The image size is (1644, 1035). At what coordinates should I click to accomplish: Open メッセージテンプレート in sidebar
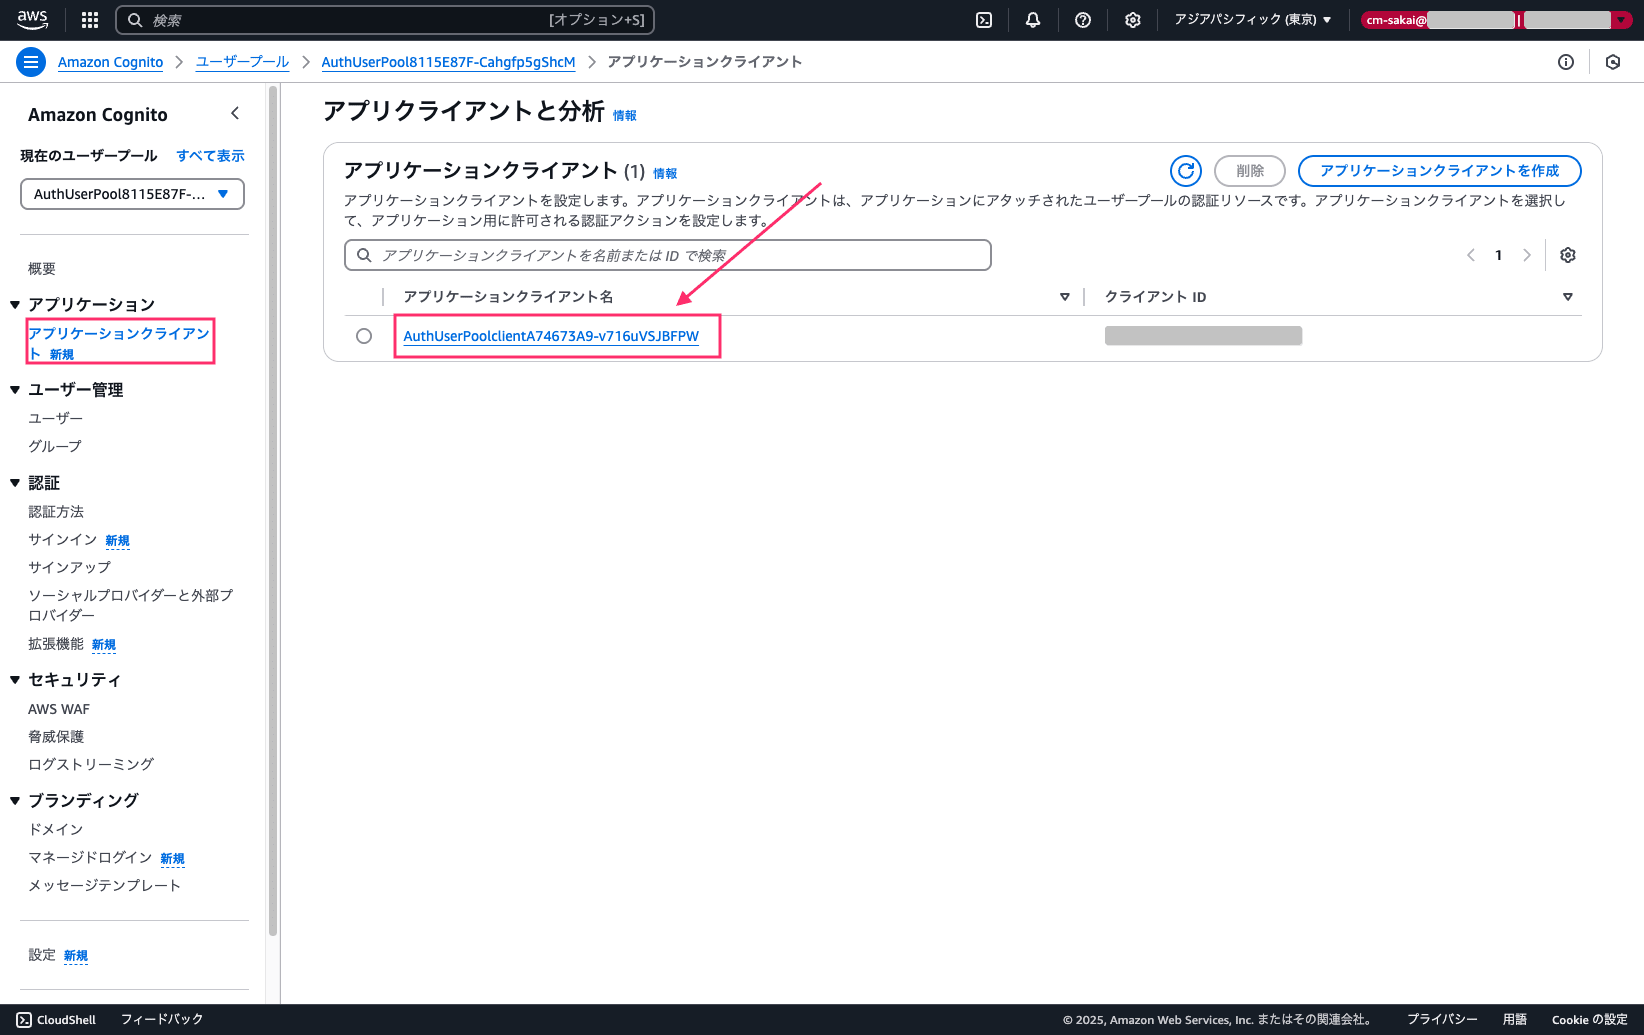pyautogui.click(x=105, y=885)
